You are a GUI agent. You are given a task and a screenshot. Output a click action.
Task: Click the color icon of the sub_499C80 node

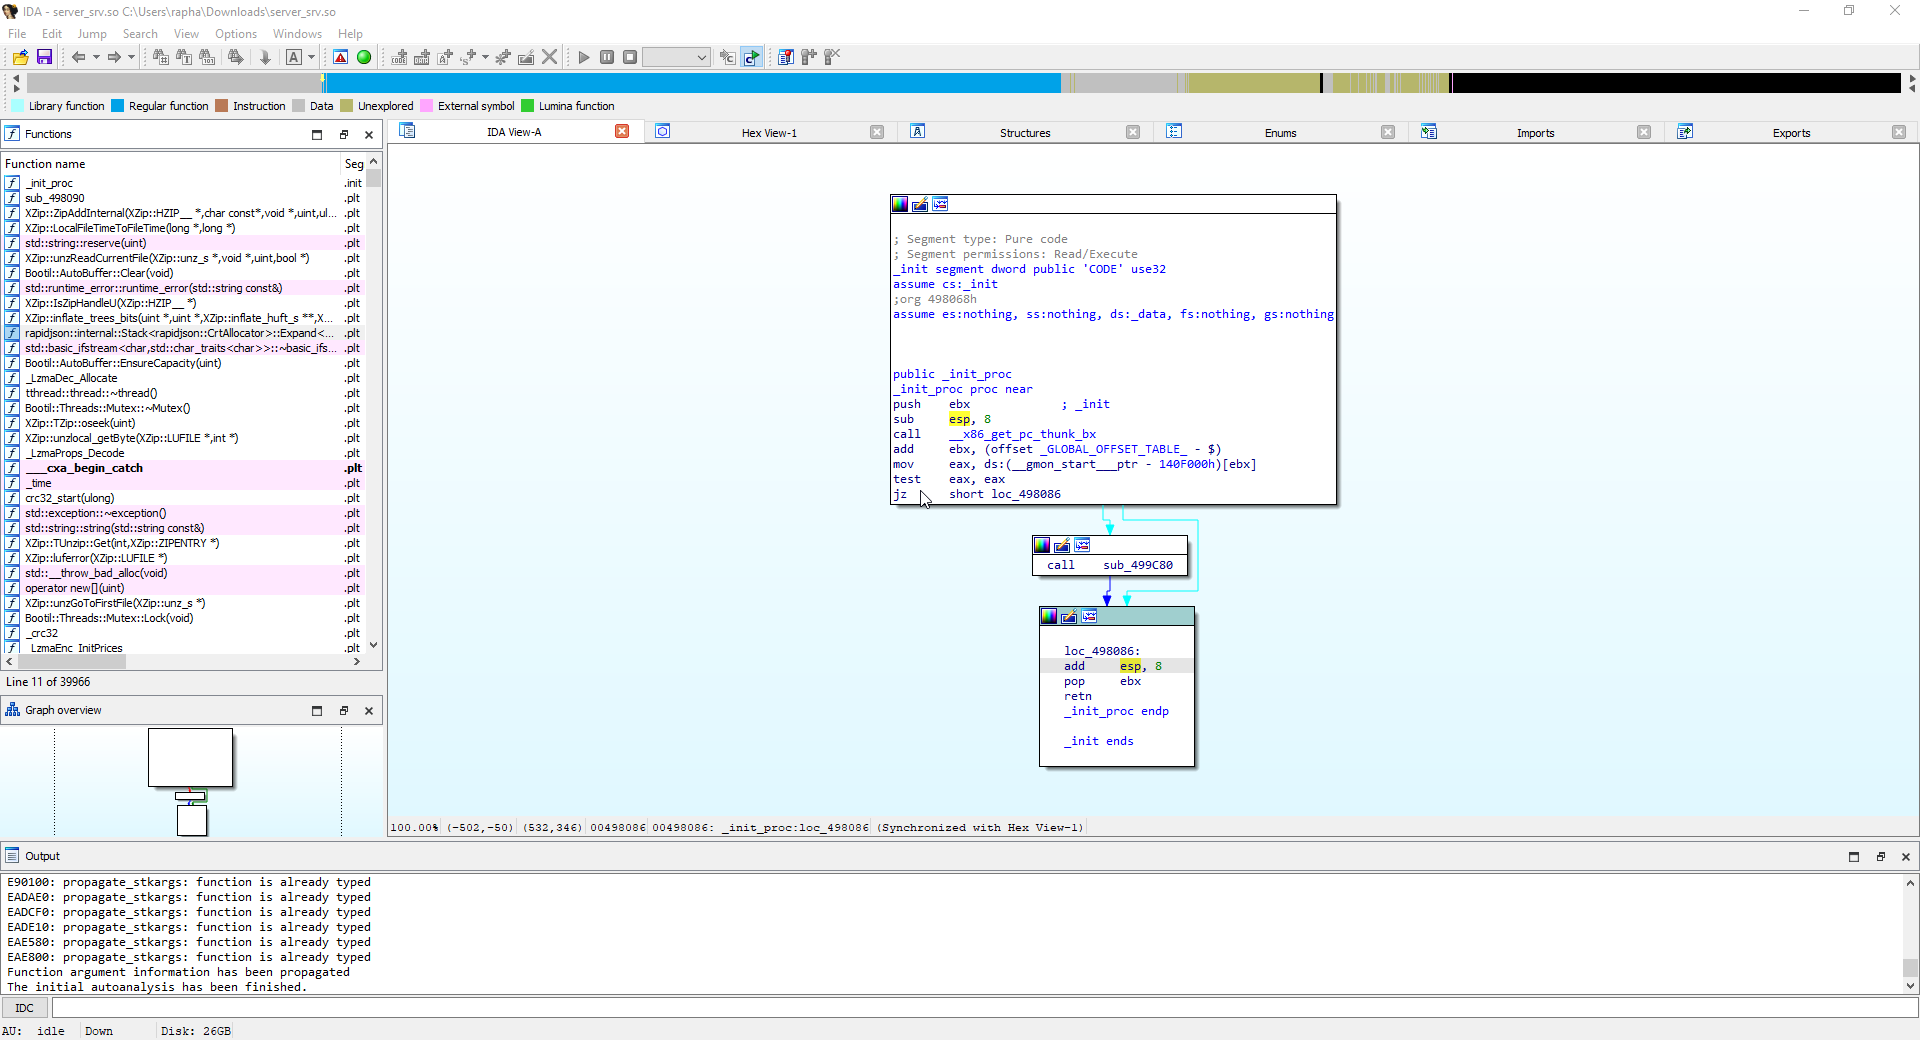coord(1042,545)
